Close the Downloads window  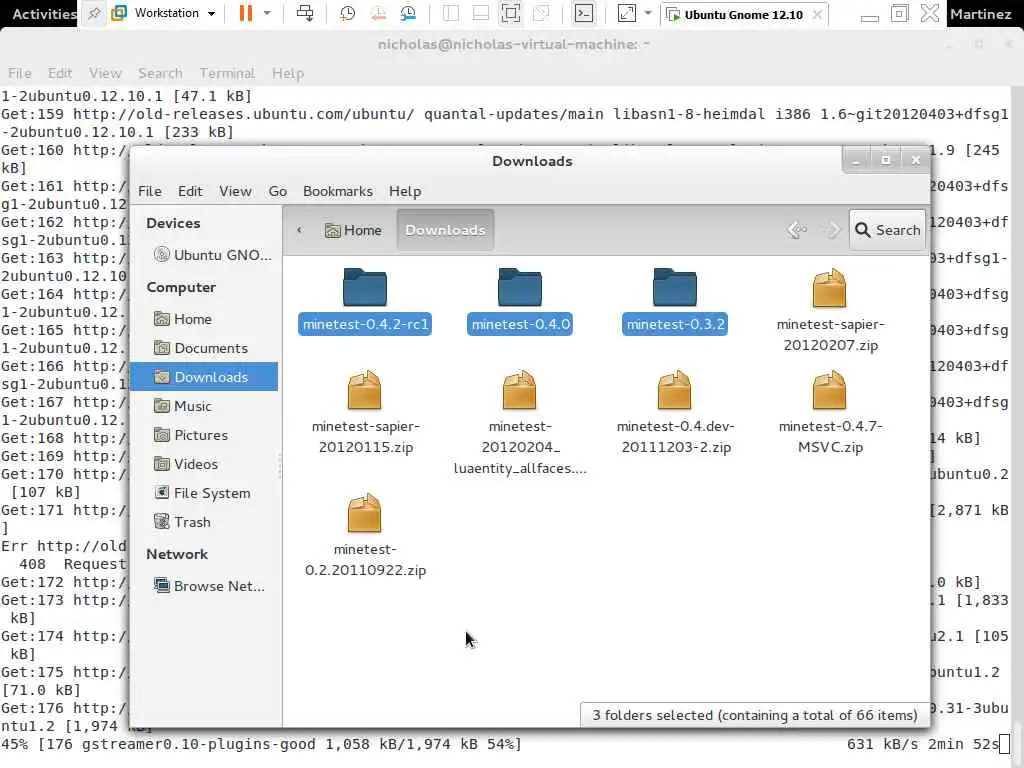[x=916, y=160]
